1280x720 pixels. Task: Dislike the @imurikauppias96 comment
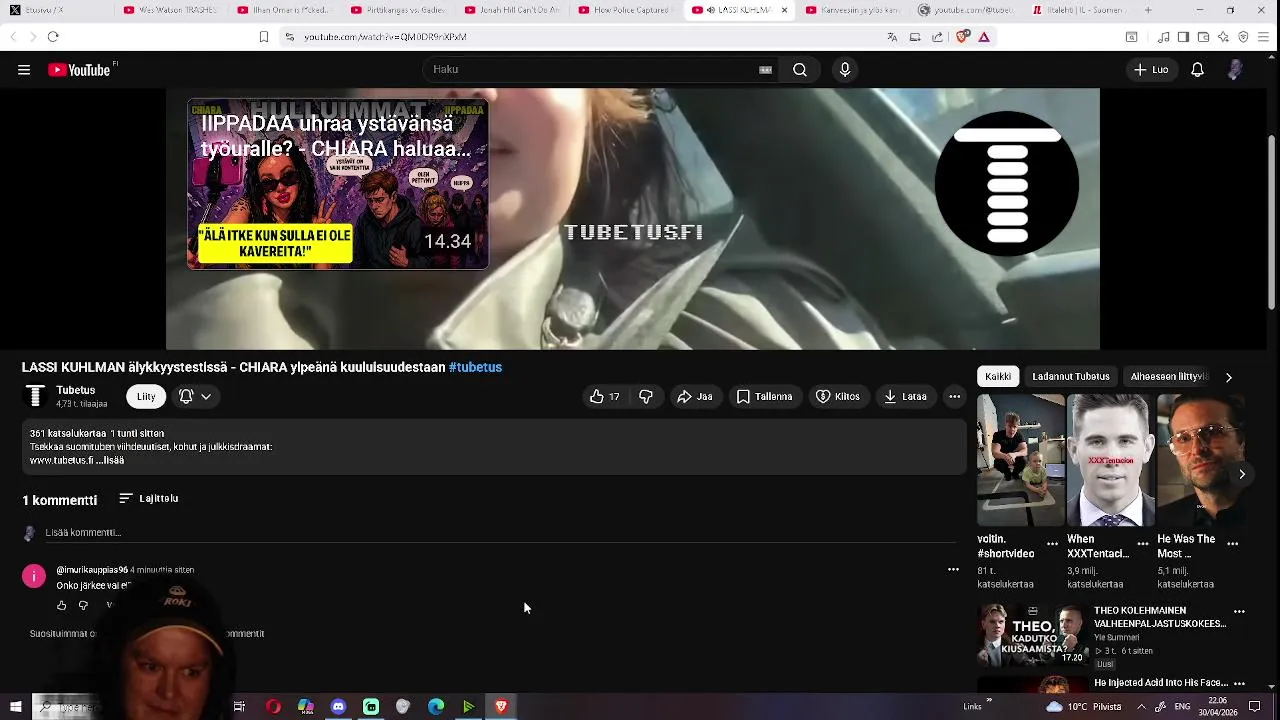coord(83,605)
